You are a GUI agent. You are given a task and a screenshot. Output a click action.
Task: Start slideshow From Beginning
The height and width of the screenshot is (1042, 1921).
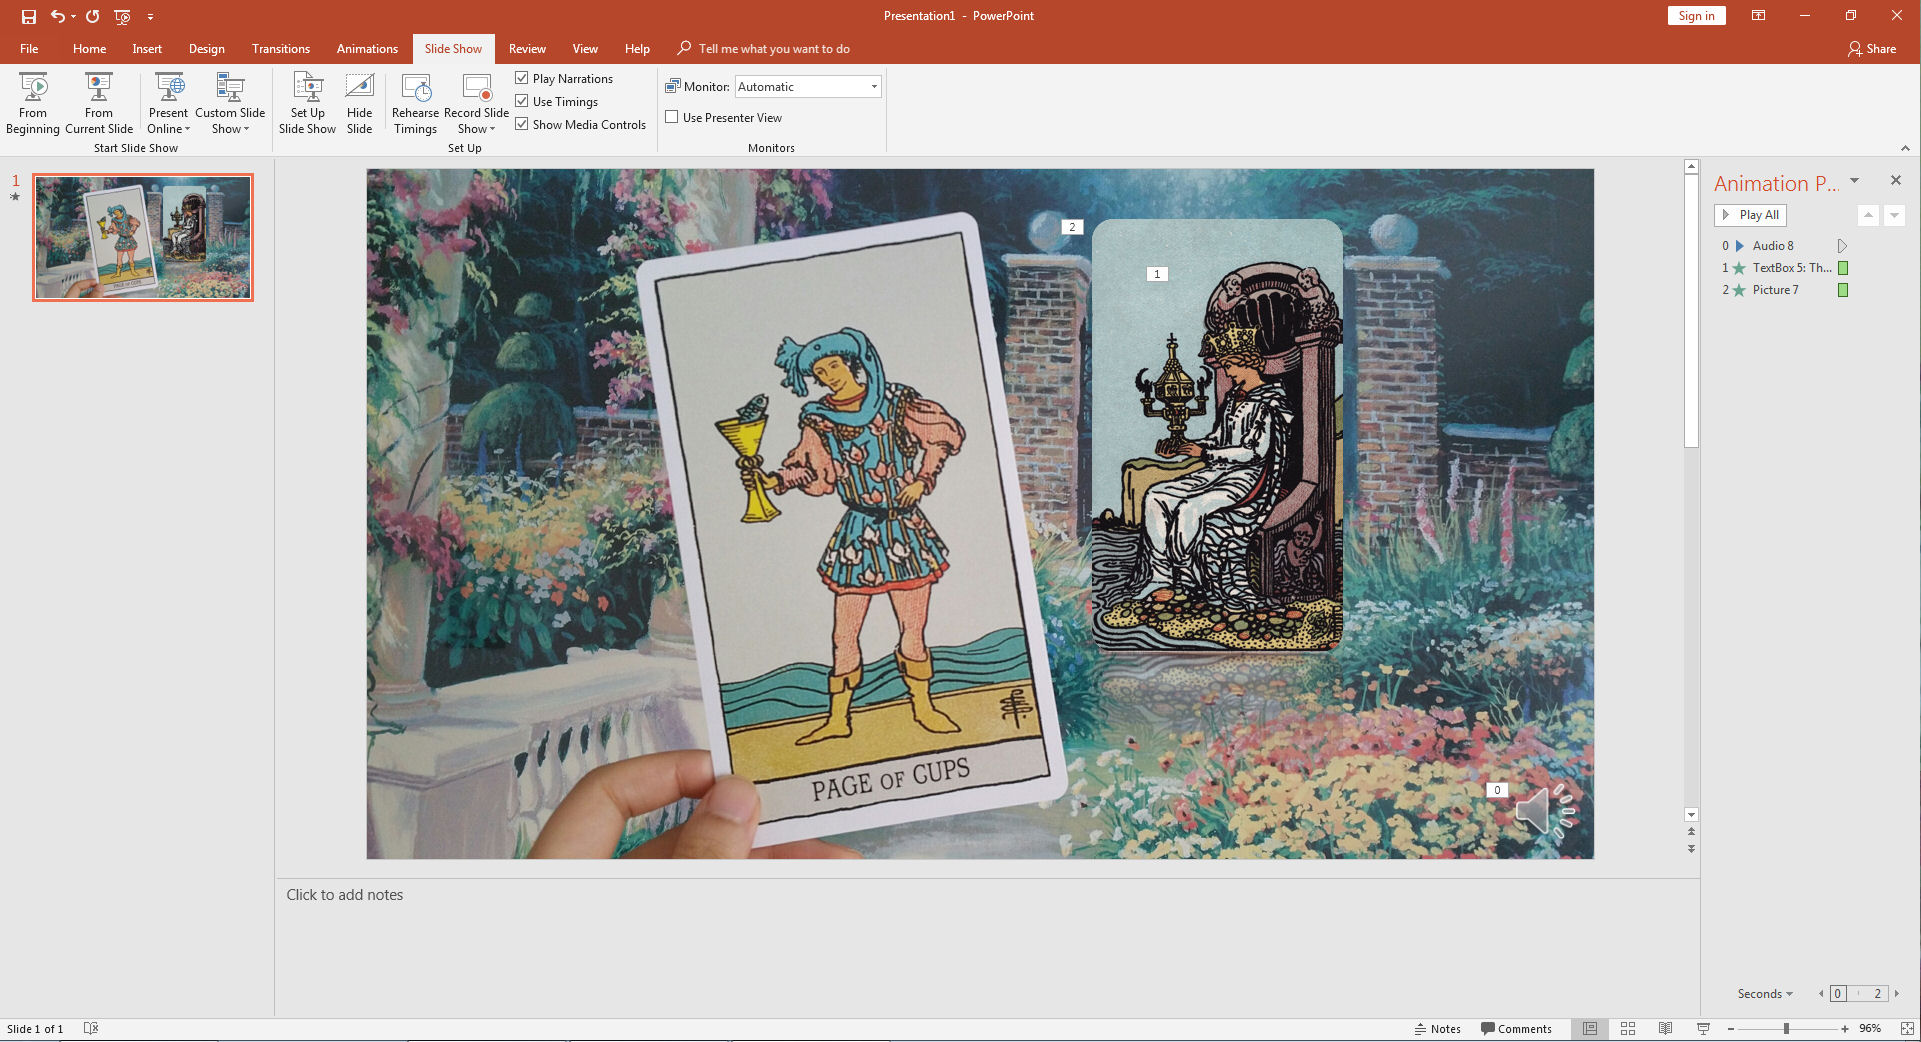33,102
